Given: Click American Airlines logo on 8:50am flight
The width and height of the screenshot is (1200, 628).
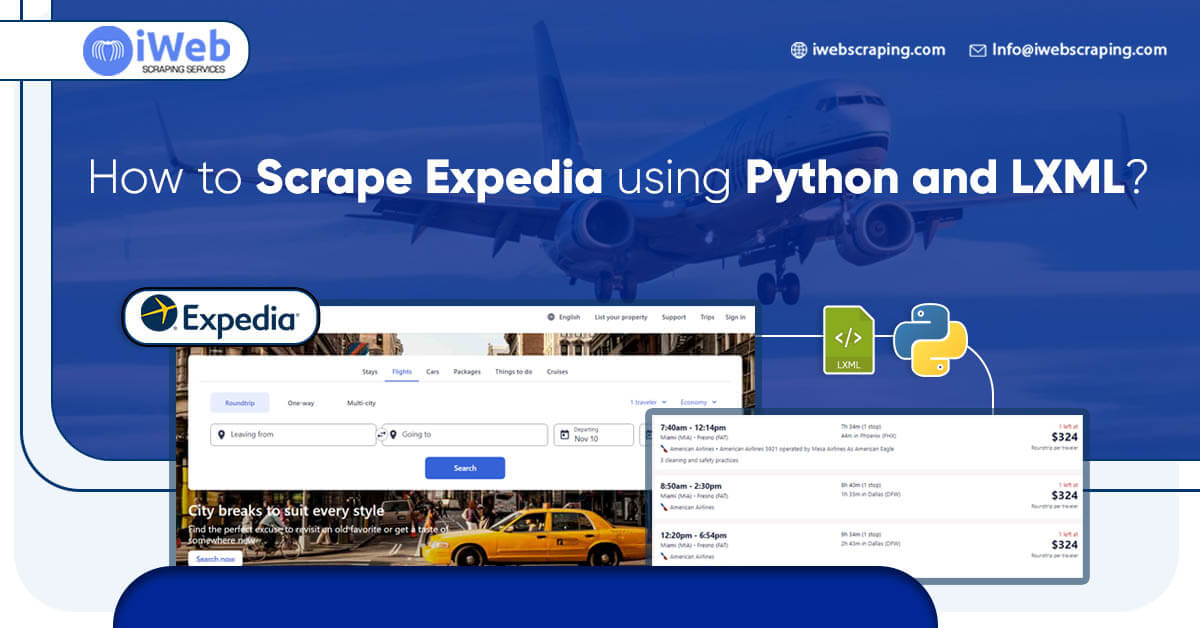Looking at the screenshot, I should [x=664, y=507].
